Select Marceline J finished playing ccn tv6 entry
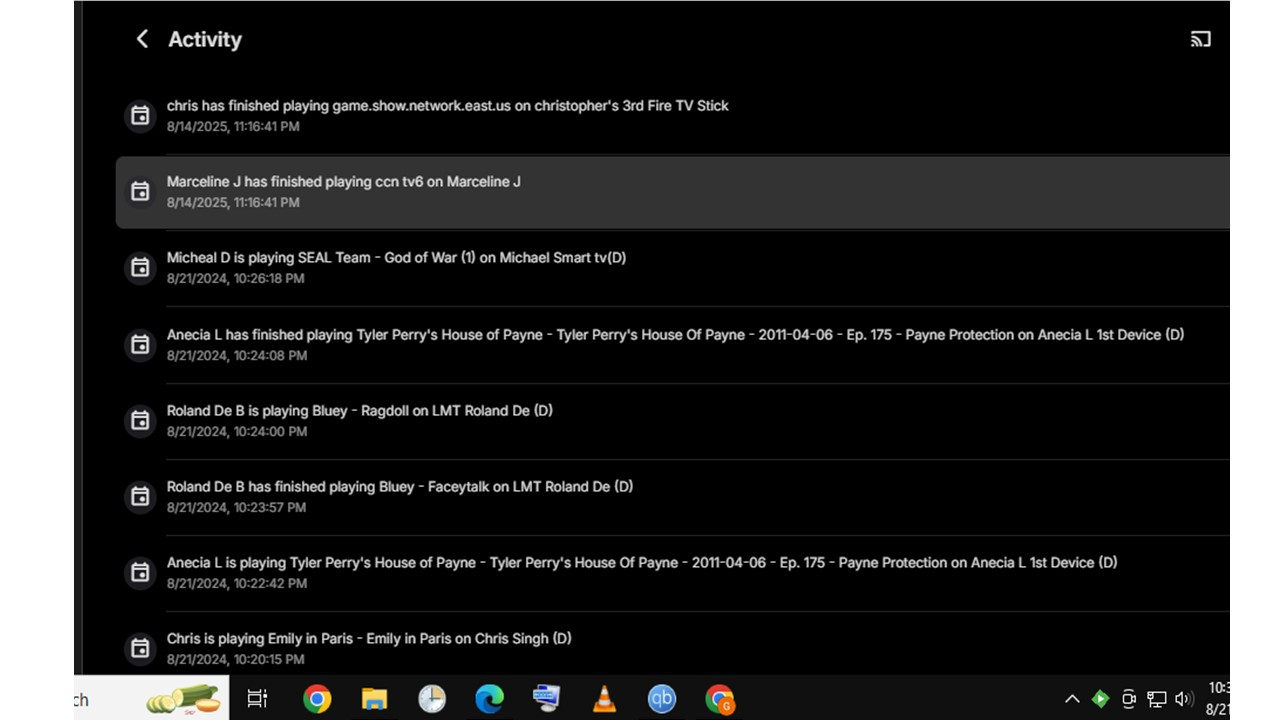This screenshot has width=1280, height=720. click(672, 192)
